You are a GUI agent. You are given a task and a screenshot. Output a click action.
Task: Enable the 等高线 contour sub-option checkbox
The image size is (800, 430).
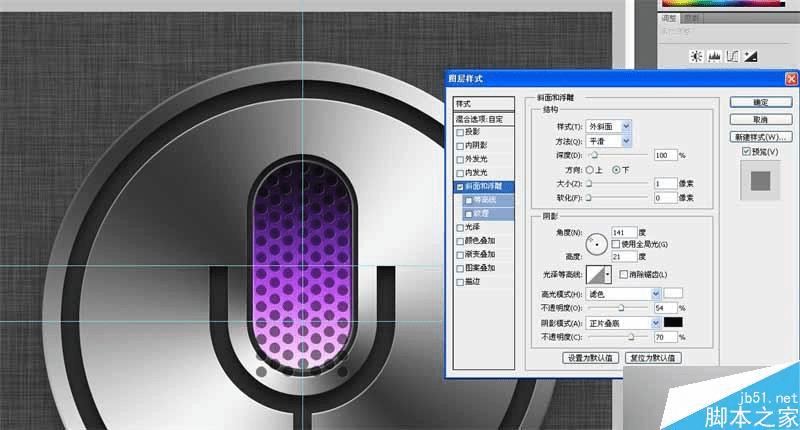(x=469, y=200)
